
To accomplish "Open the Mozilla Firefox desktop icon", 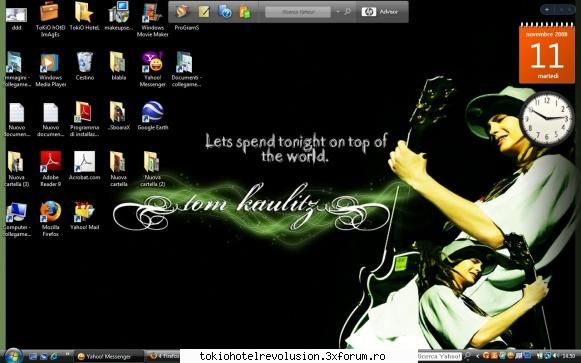I will pos(50,218).
